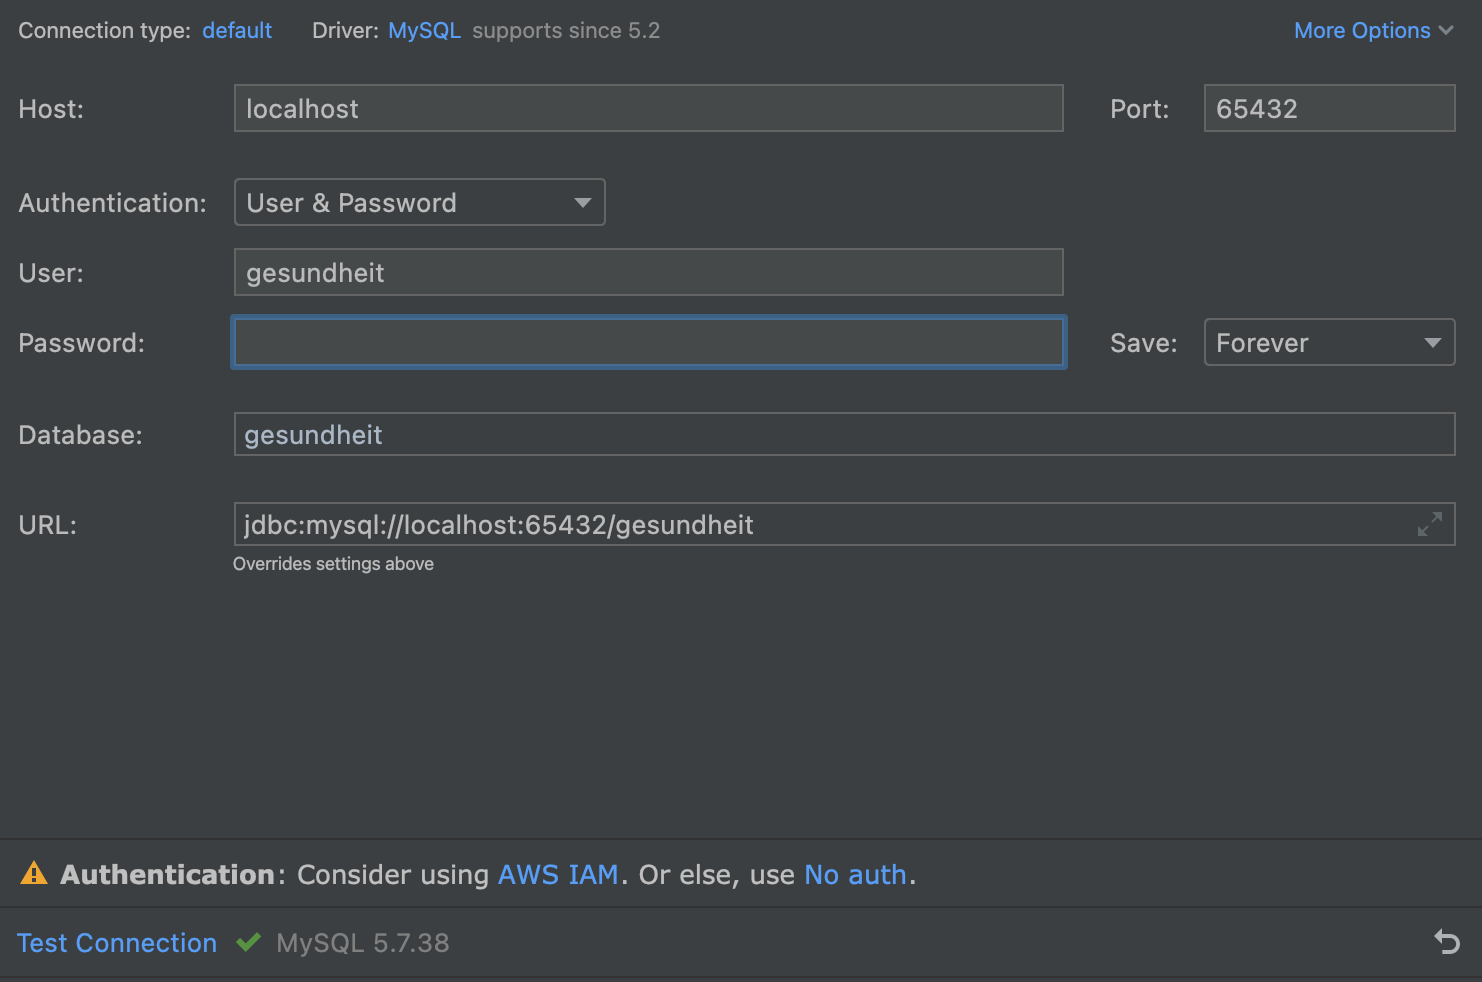This screenshot has height=982, width=1482.
Task: Click the green success checkmark icon
Action: pyautogui.click(x=248, y=942)
